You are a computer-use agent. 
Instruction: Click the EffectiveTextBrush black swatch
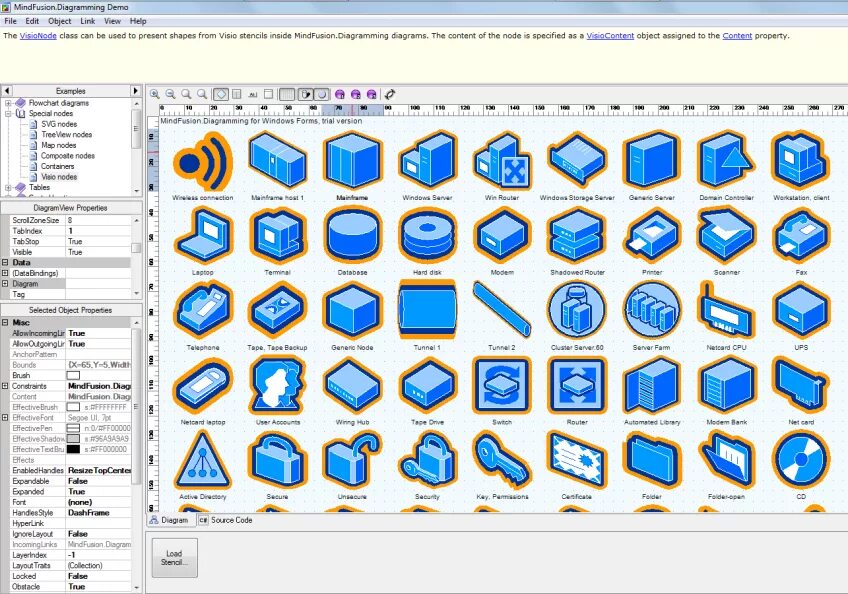click(x=73, y=450)
